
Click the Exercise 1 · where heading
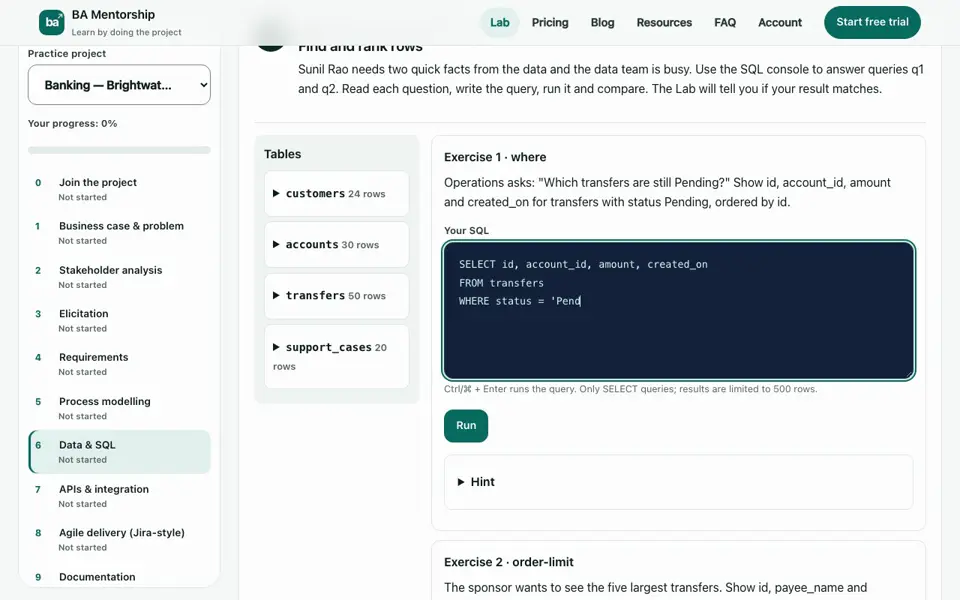(495, 157)
